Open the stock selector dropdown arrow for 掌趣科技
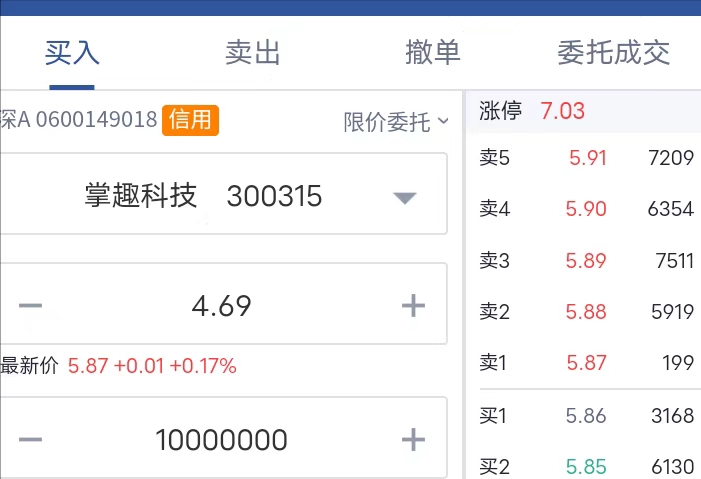 [x=405, y=197]
